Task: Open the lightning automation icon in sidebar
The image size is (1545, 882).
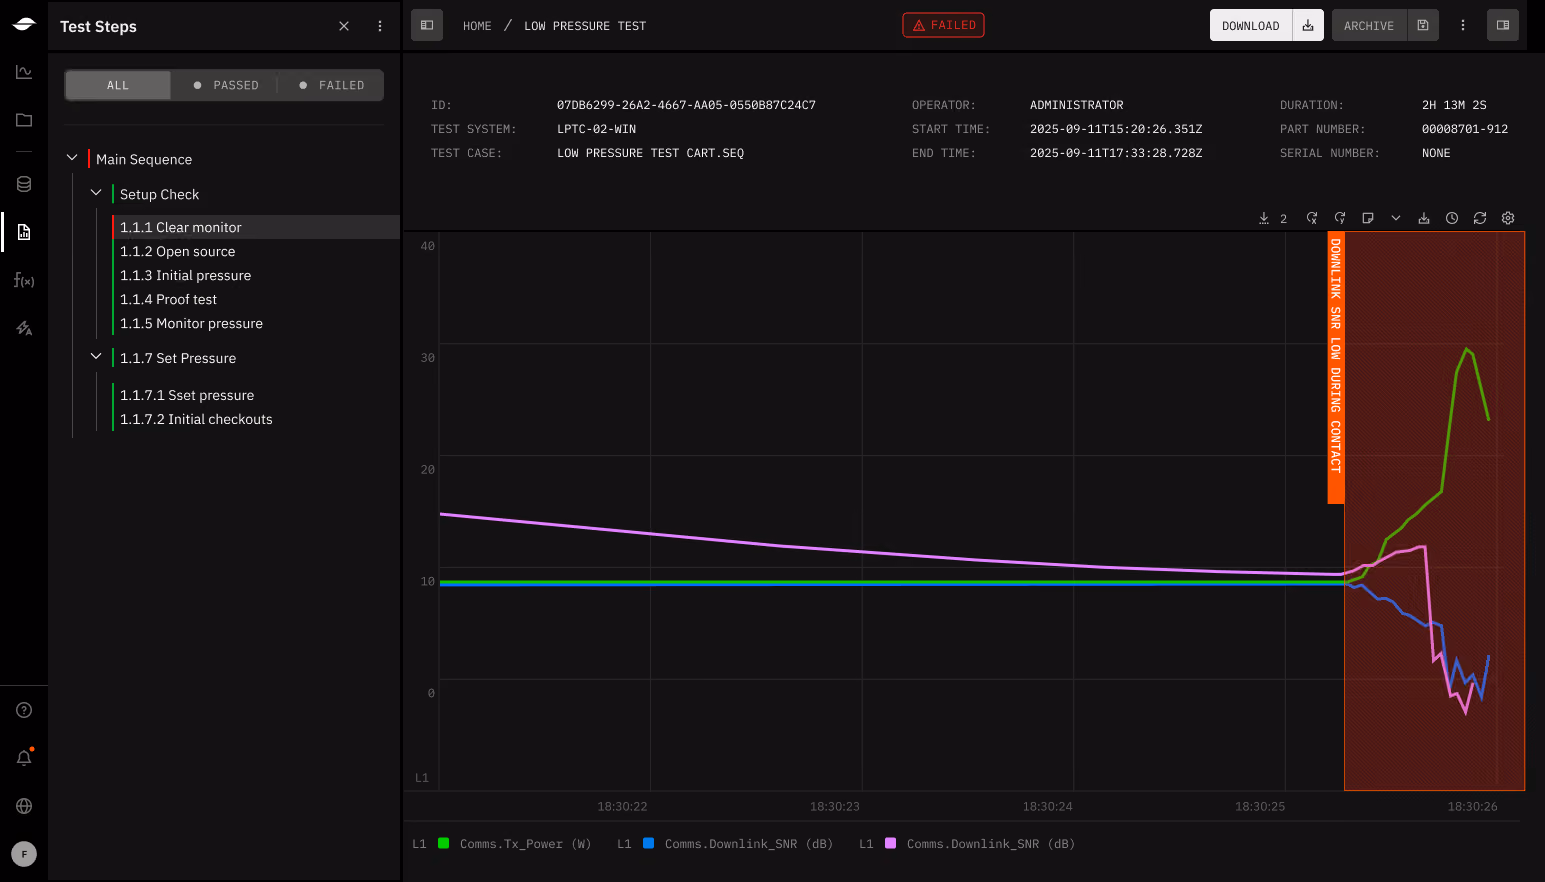Action: (24, 328)
